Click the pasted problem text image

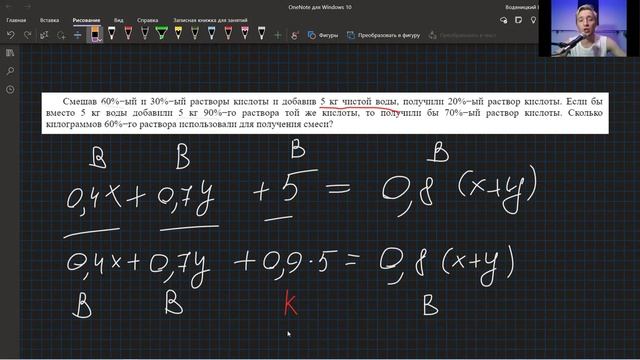pos(325,113)
